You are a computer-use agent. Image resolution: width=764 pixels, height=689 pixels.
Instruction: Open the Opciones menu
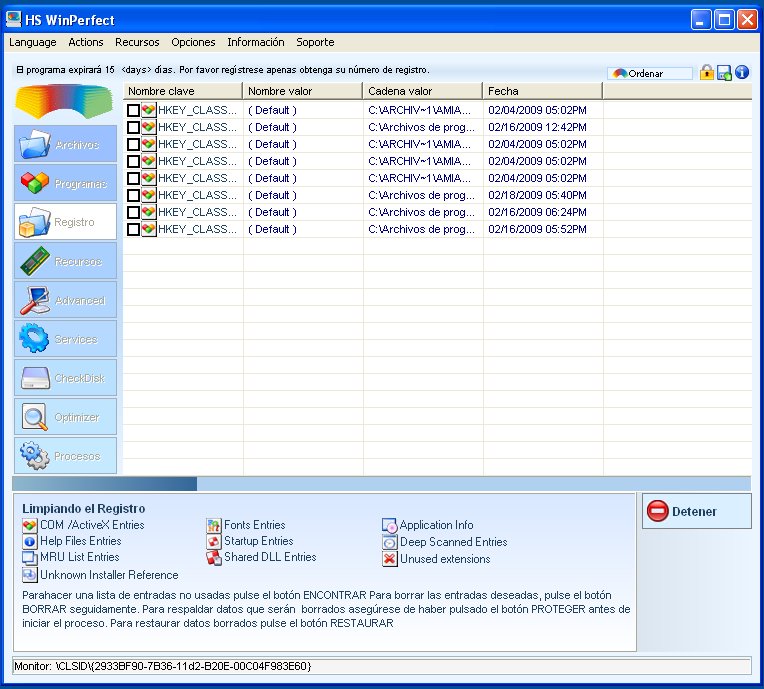(x=193, y=42)
